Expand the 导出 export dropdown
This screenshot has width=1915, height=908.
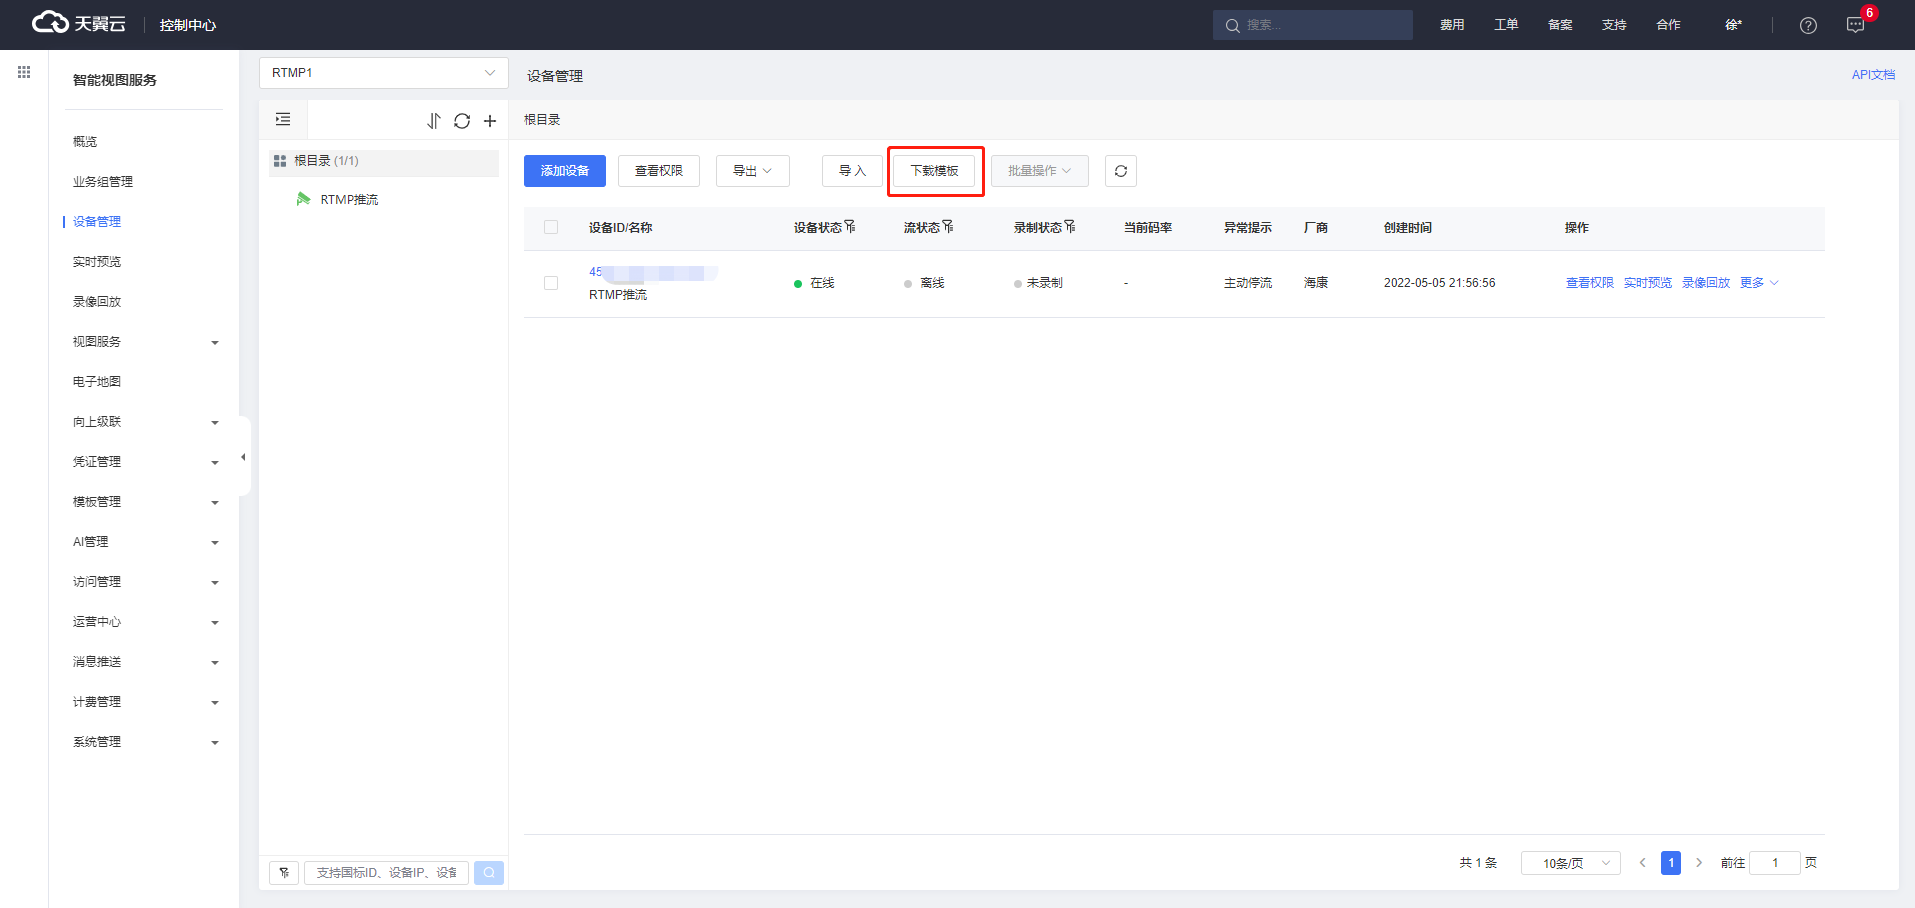coord(752,171)
